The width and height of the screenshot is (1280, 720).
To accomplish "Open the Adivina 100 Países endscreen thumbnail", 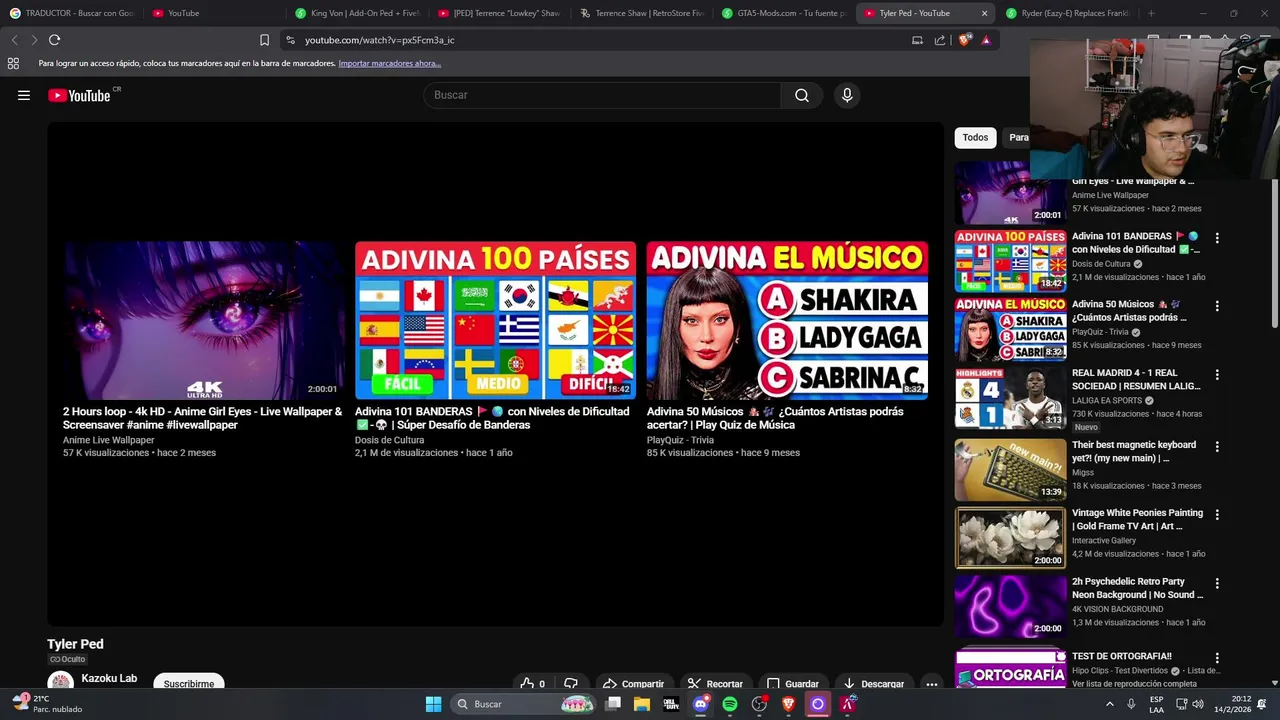I will coord(495,320).
